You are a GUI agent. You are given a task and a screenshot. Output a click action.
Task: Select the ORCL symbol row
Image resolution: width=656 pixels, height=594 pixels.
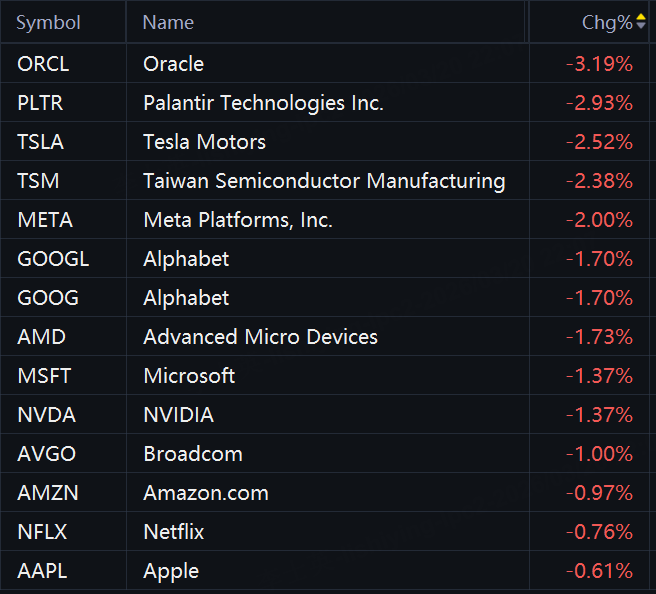pyautogui.click(x=43, y=64)
